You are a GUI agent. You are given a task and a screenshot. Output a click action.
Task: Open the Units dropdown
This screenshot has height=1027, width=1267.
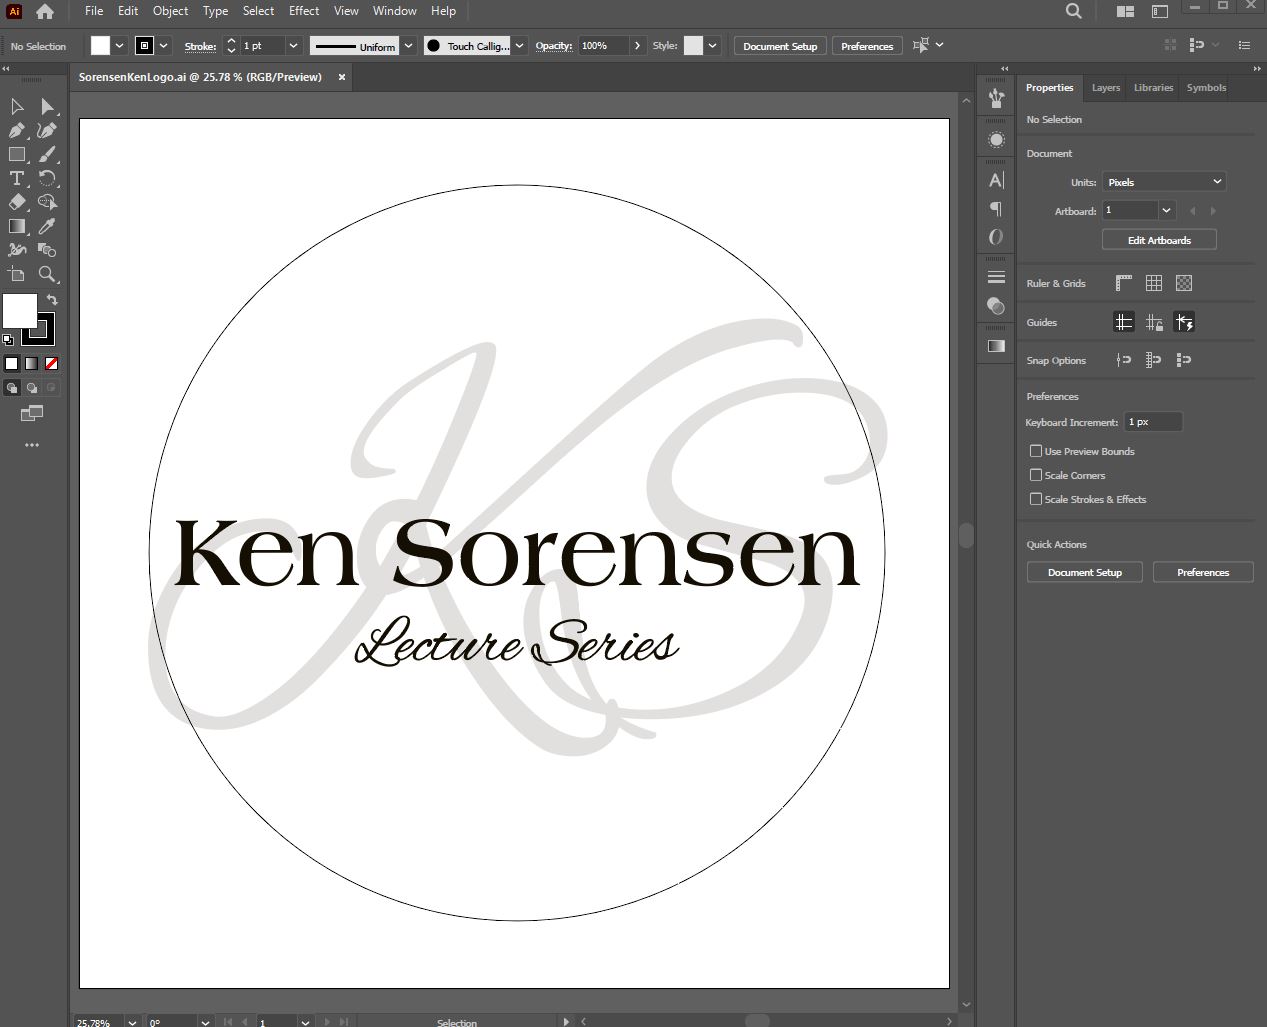tap(1164, 182)
